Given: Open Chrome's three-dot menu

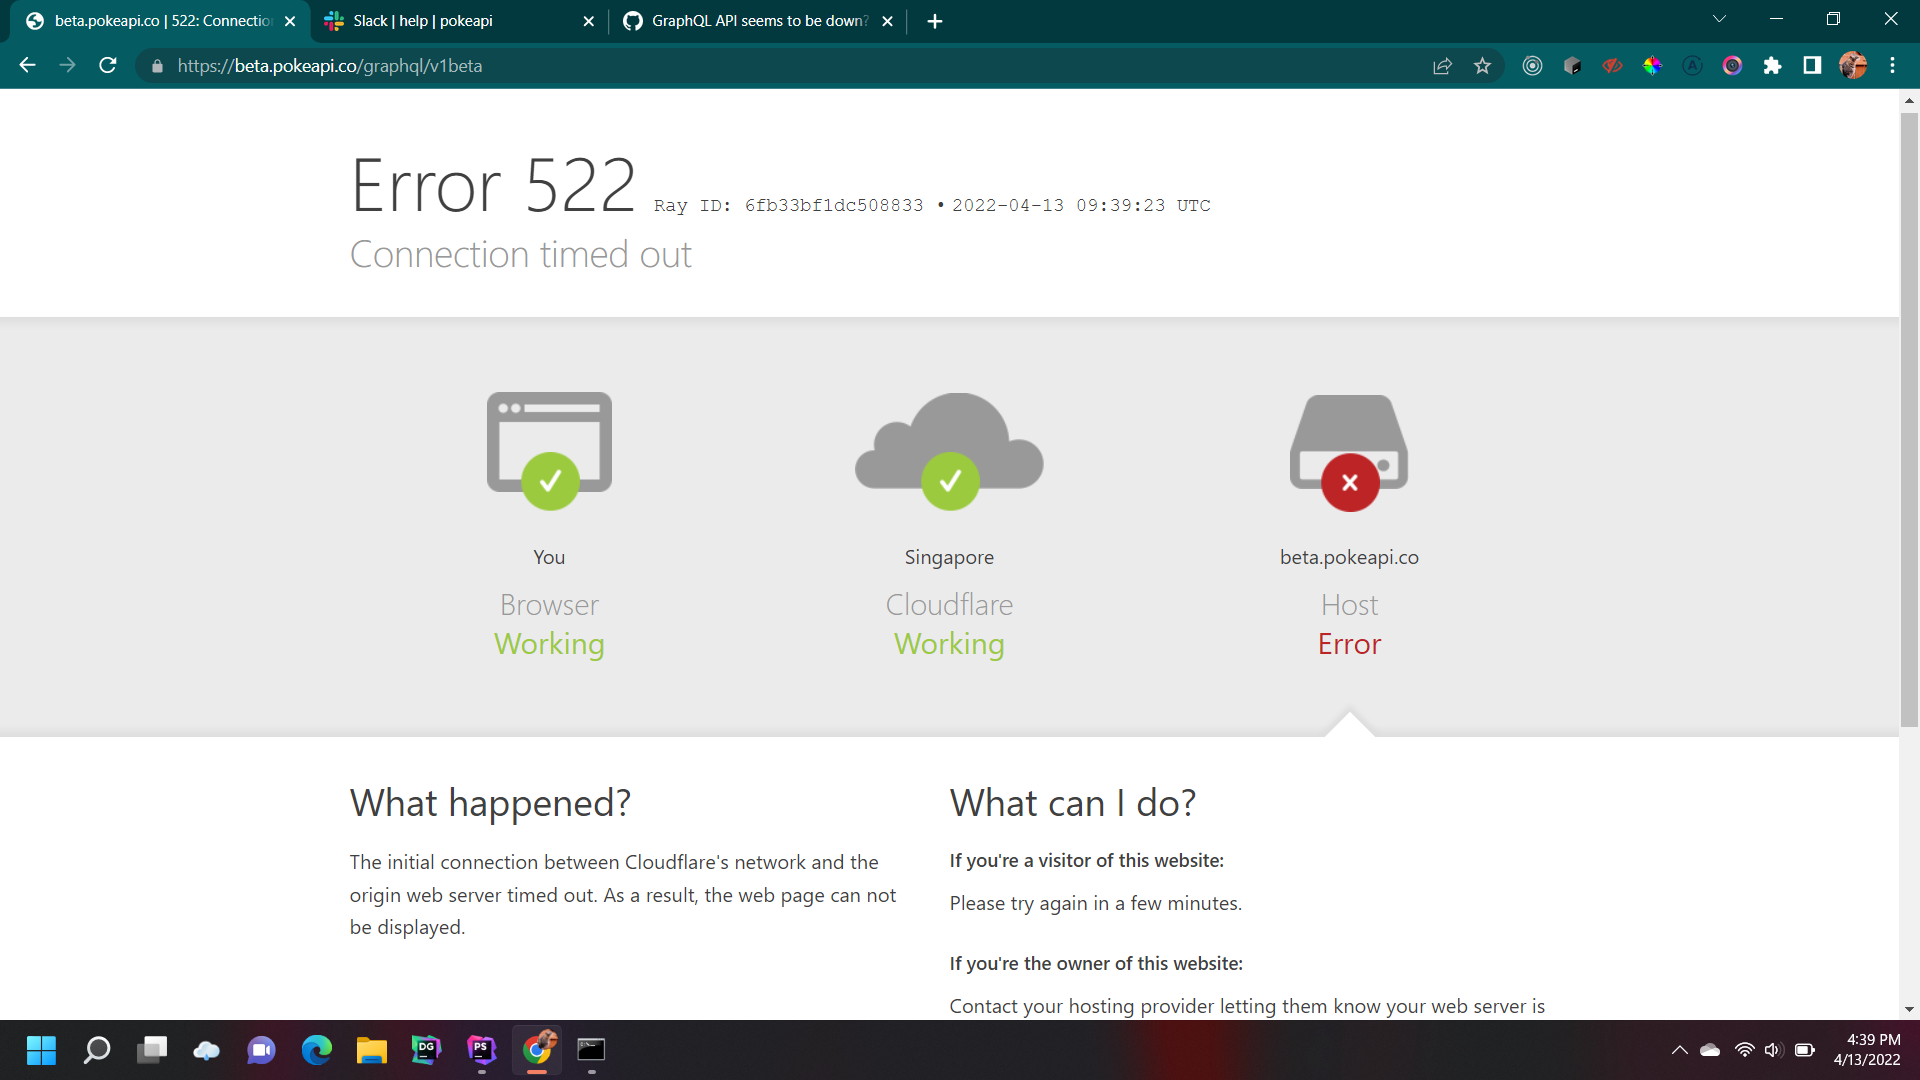Looking at the screenshot, I should (1893, 66).
